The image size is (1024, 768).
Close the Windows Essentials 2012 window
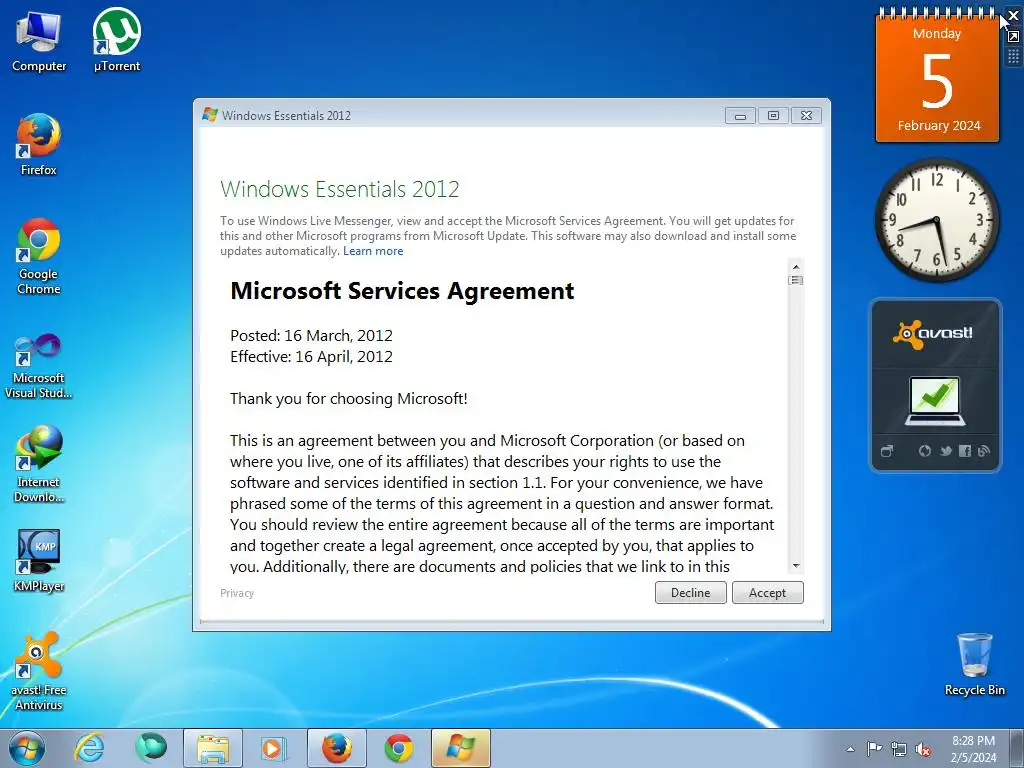[x=807, y=116]
